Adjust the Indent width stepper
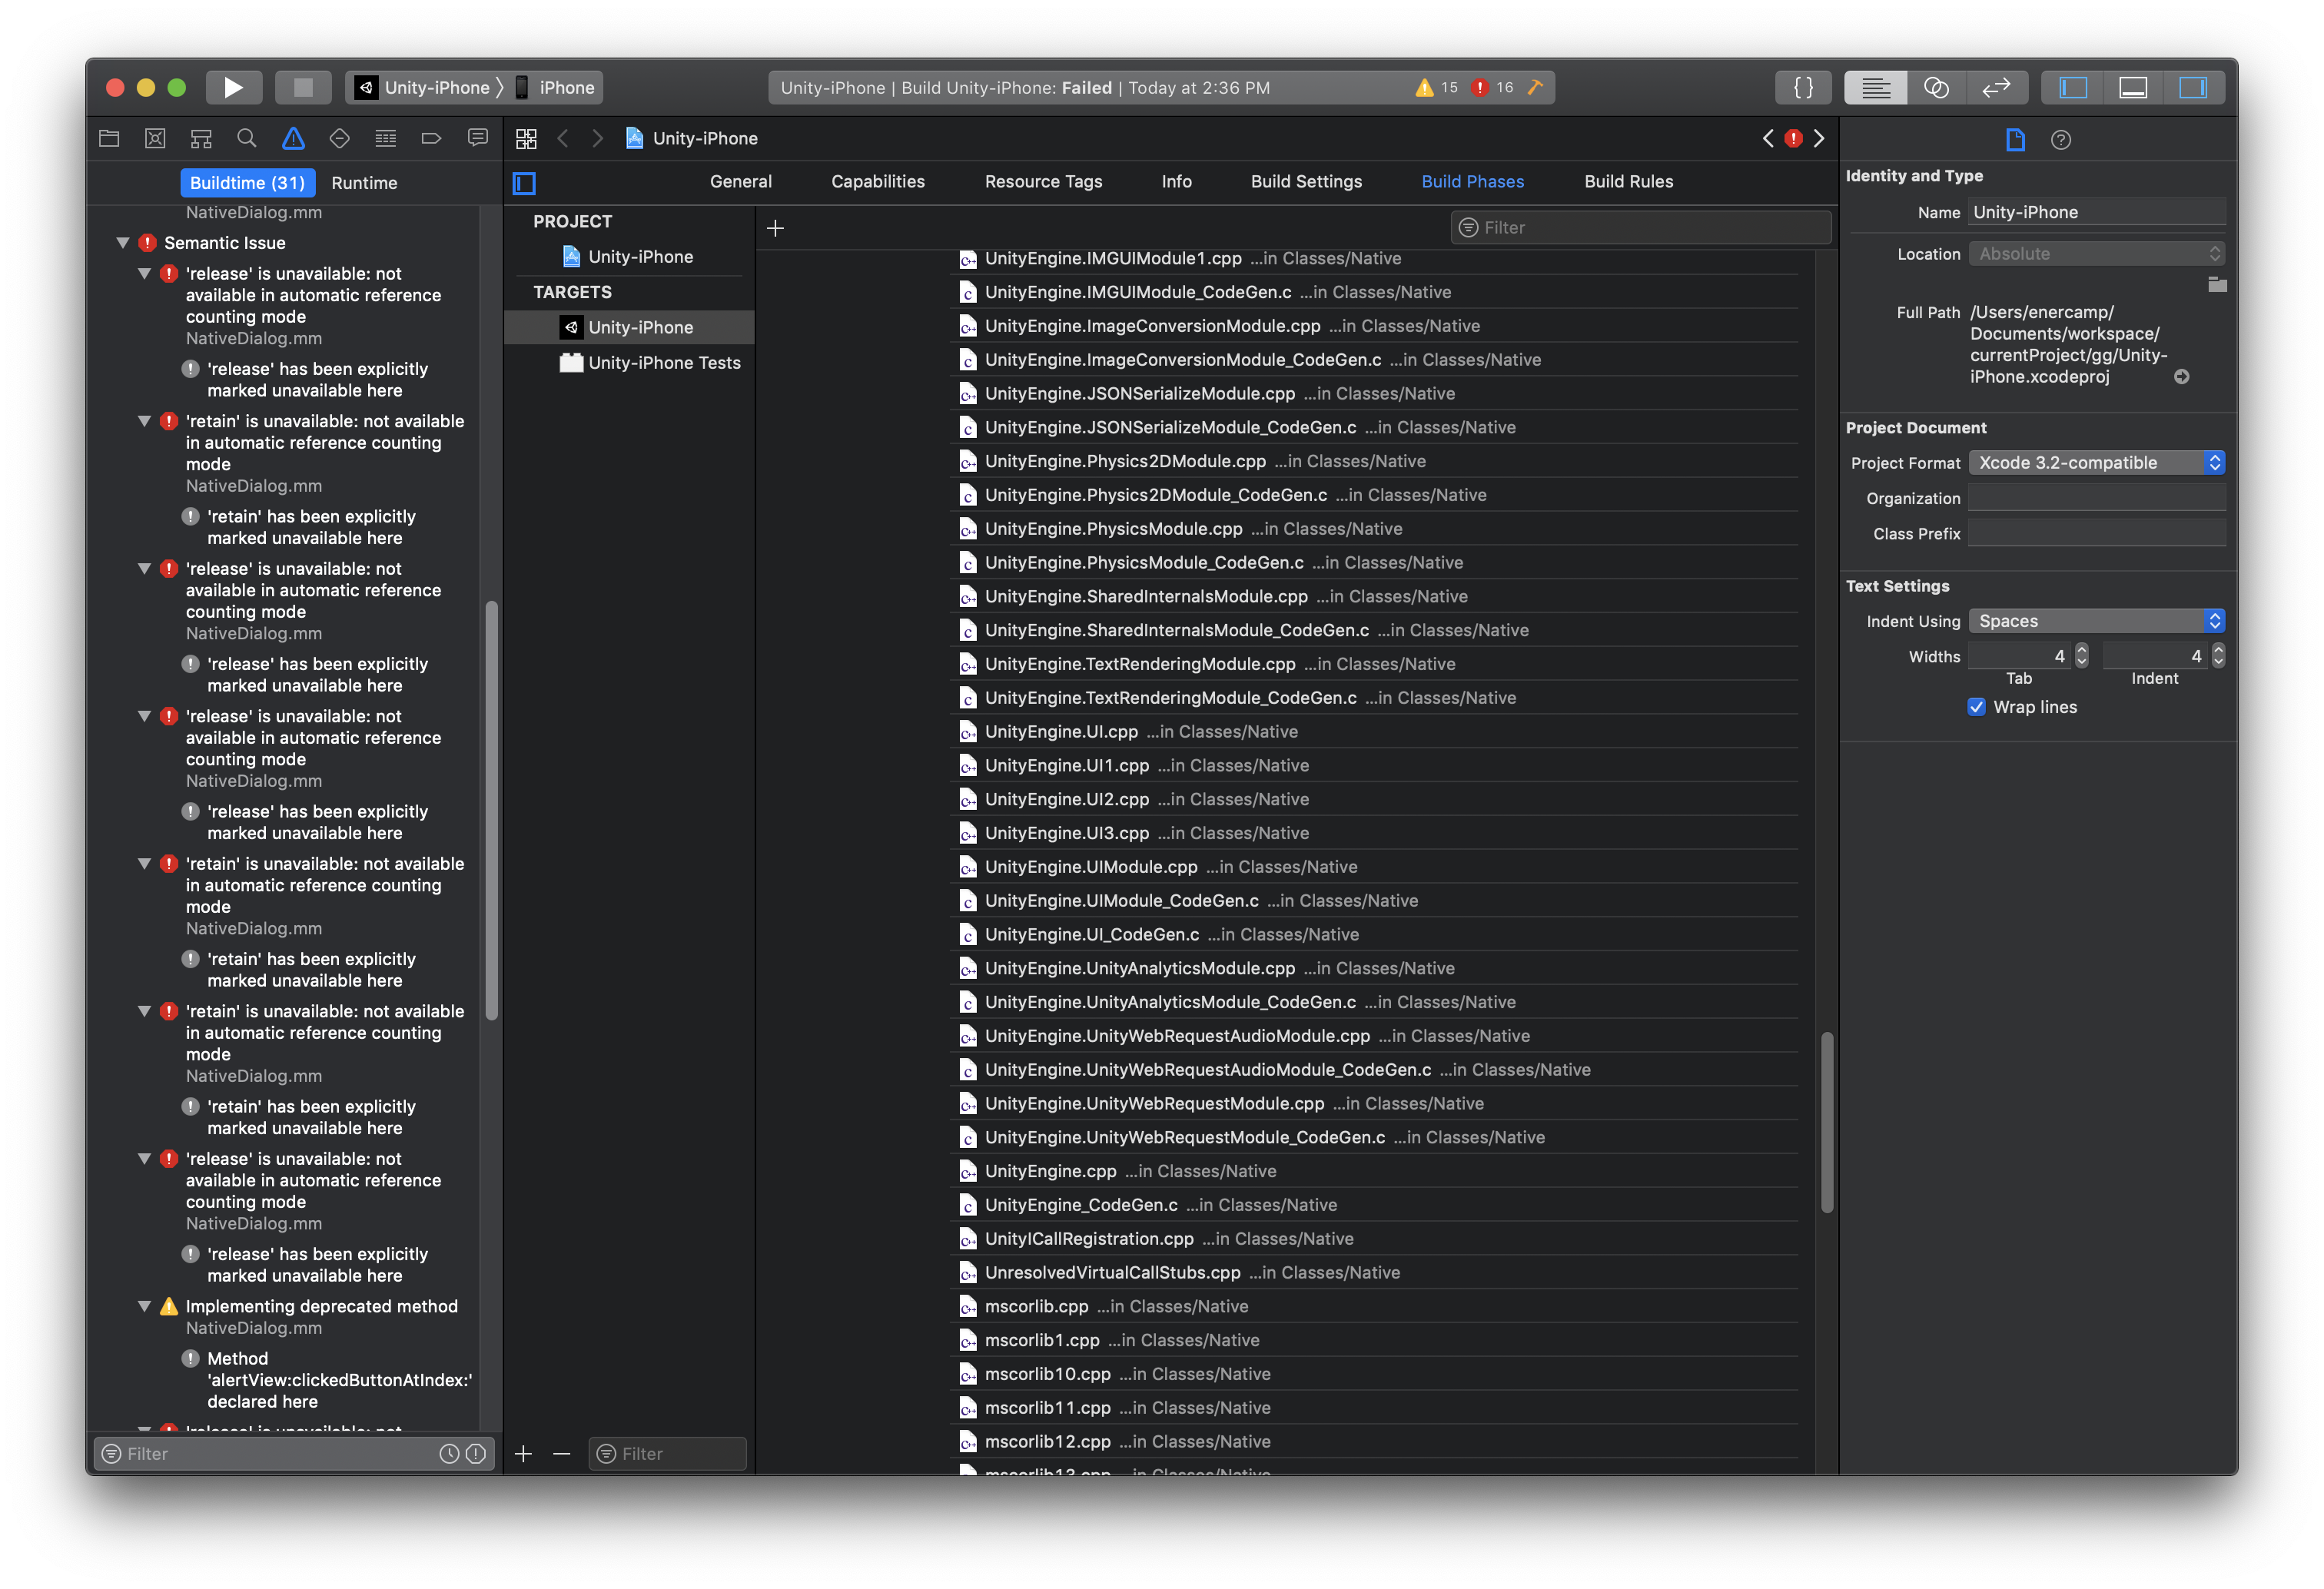Viewport: 2324px width, 1589px height. coord(2218,656)
